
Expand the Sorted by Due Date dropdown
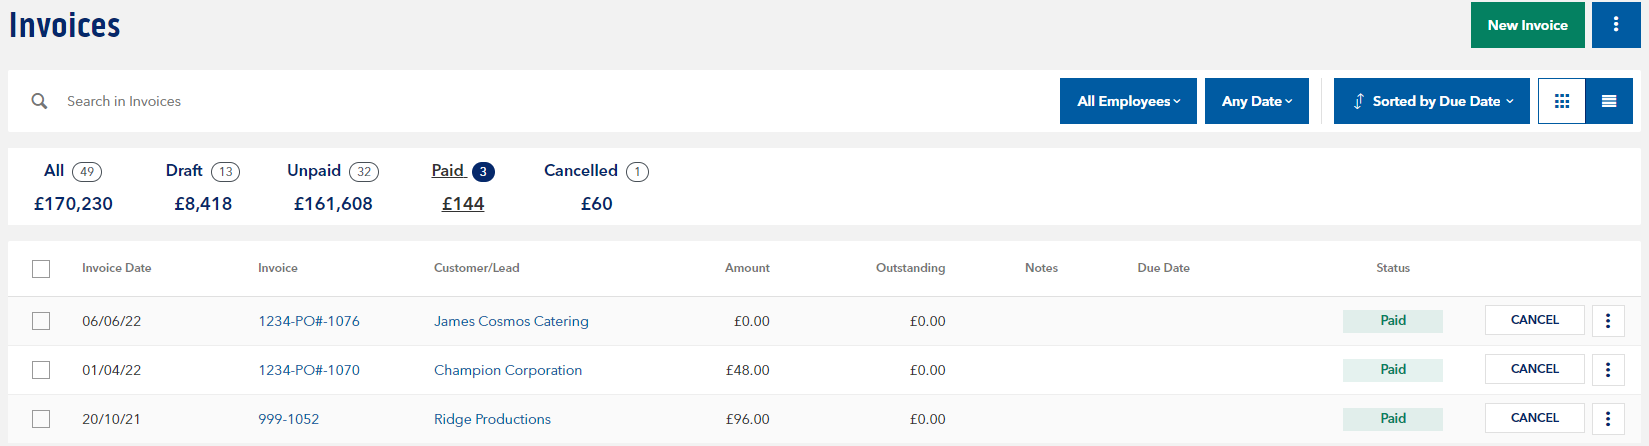click(1431, 101)
